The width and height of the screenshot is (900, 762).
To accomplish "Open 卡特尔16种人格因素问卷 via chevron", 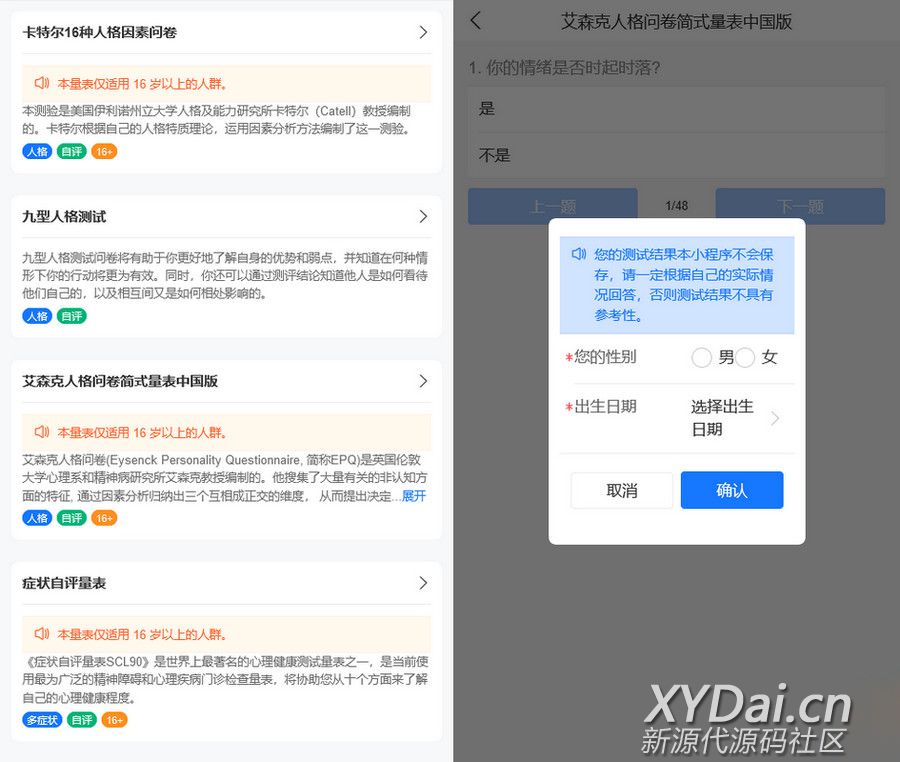I will click(423, 32).
